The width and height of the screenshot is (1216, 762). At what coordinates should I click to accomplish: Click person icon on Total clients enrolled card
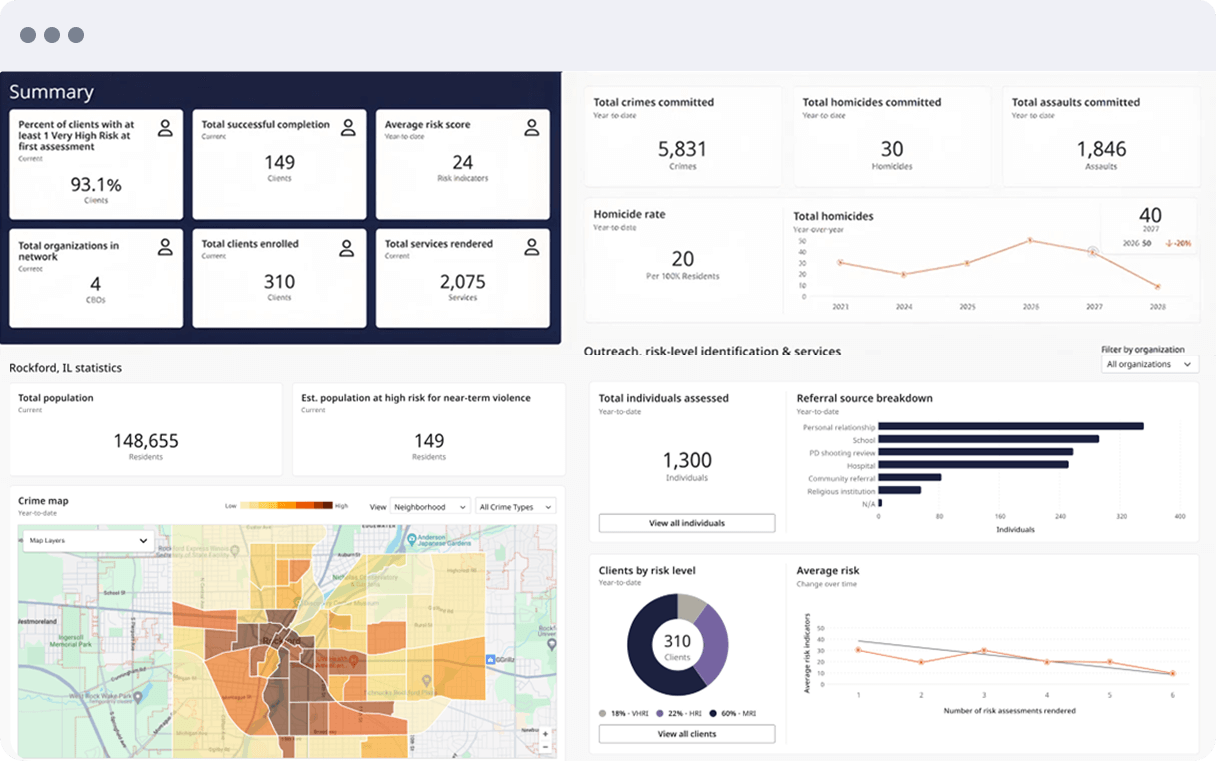pyautogui.click(x=348, y=247)
